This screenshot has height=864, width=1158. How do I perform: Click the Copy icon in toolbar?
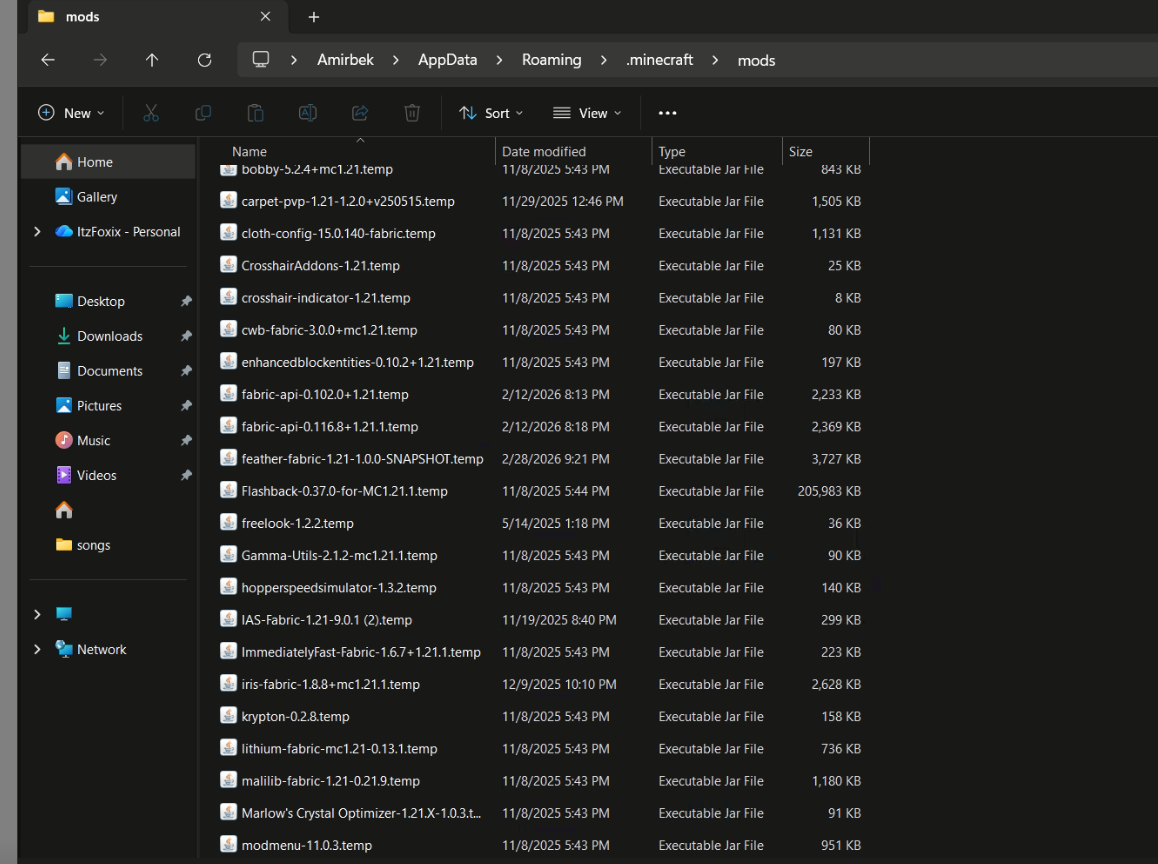coord(203,113)
